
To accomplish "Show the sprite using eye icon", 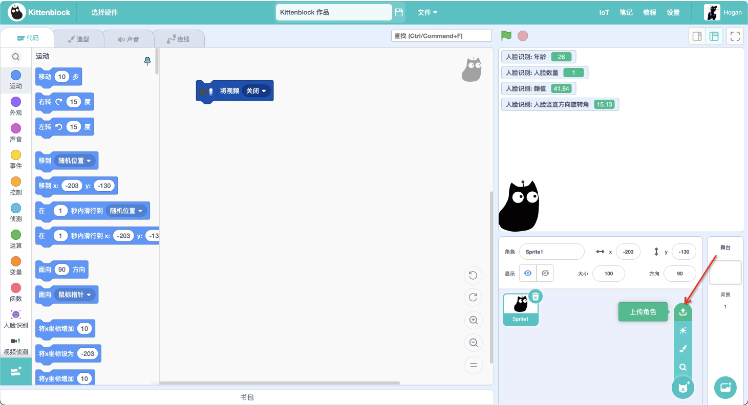I will pos(528,273).
